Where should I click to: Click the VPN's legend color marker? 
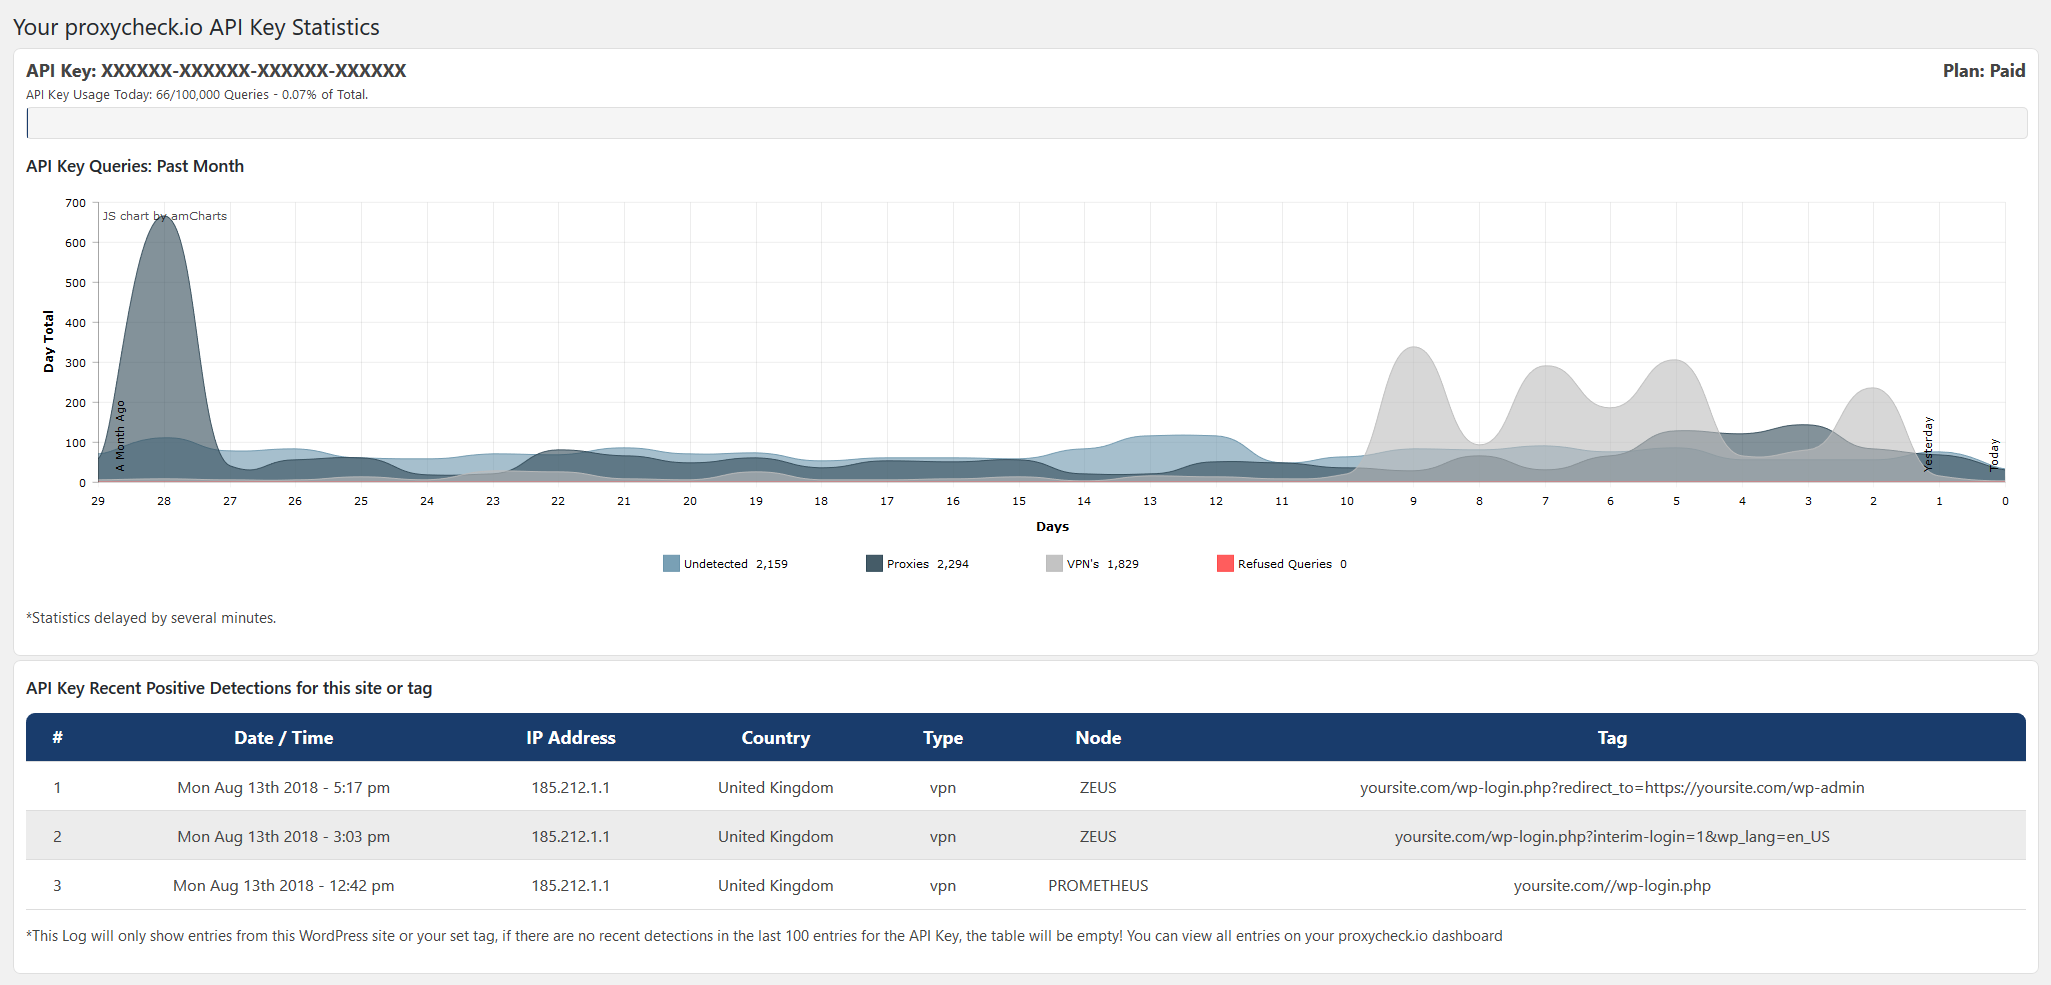[1054, 564]
